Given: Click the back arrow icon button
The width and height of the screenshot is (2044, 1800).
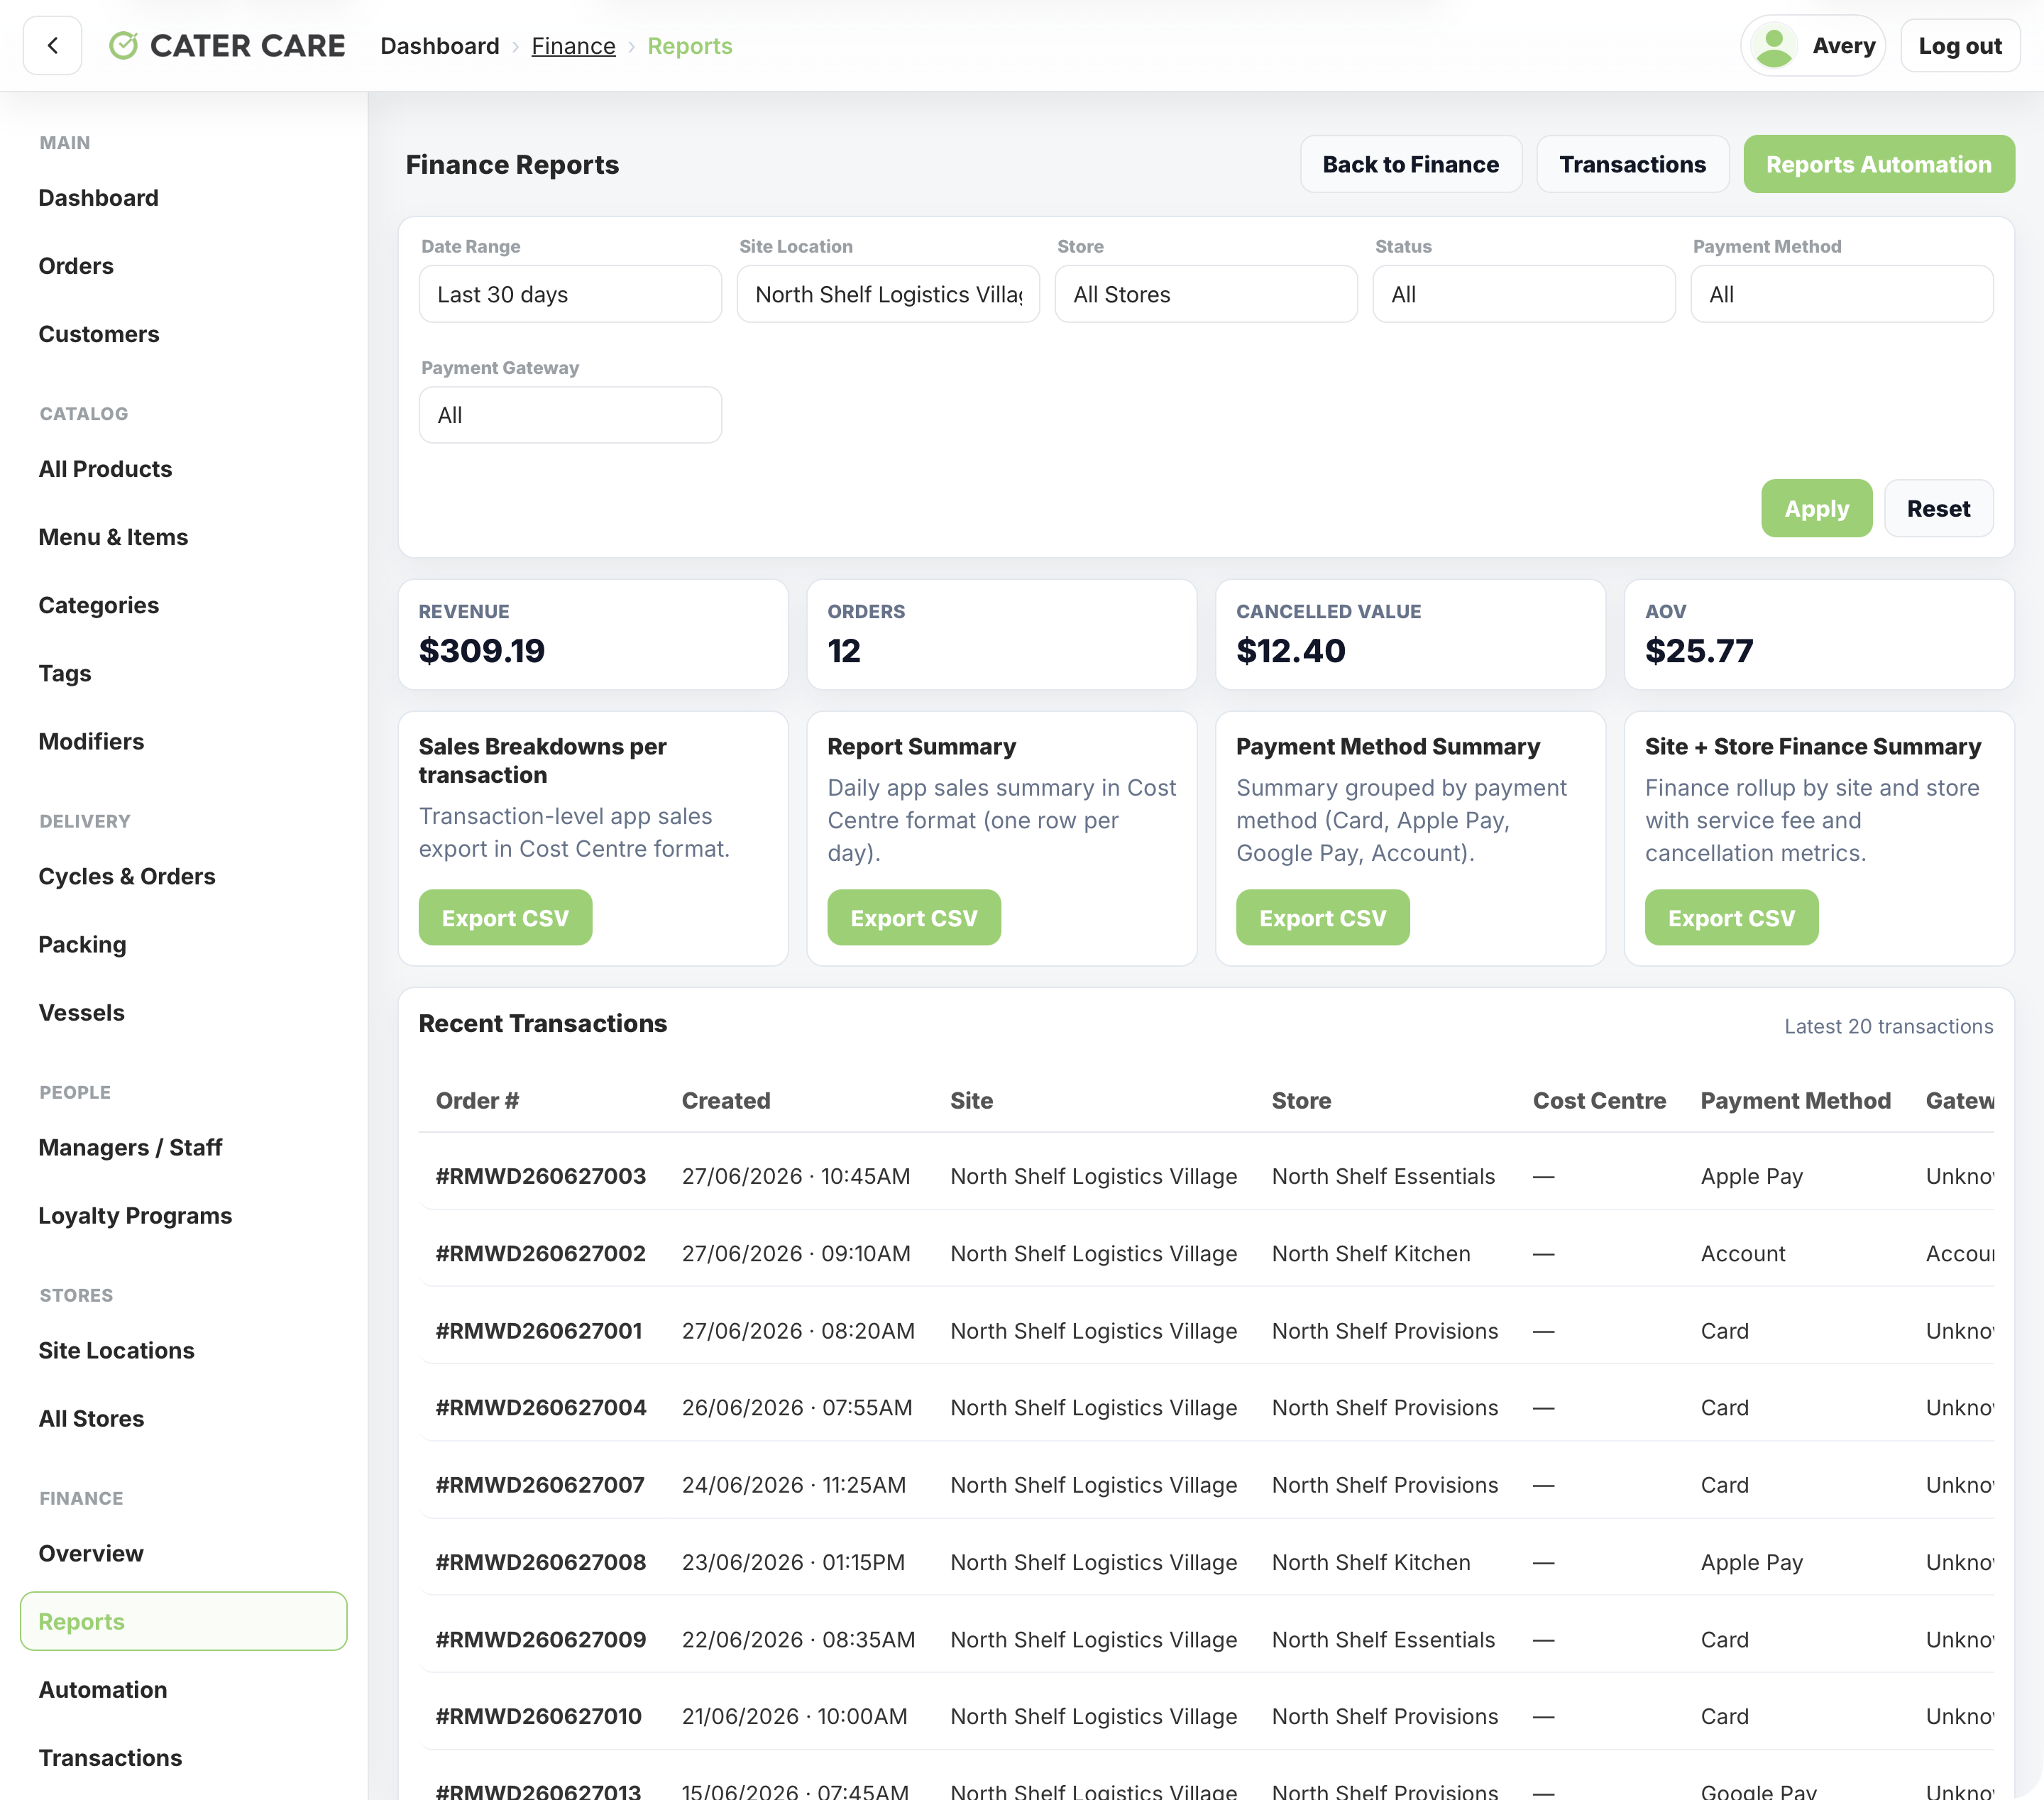Looking at the screenshot, I should coord(52,46).
